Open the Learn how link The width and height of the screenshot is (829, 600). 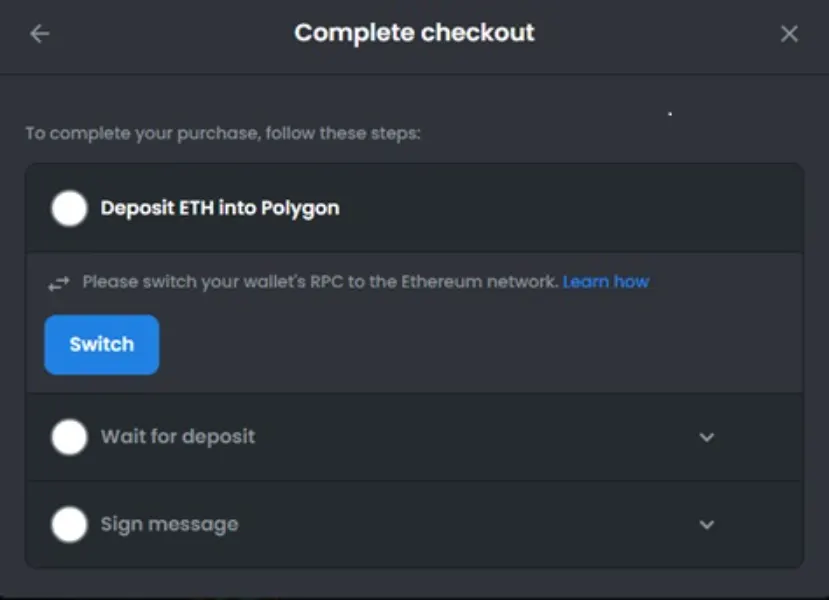(606, 282)
